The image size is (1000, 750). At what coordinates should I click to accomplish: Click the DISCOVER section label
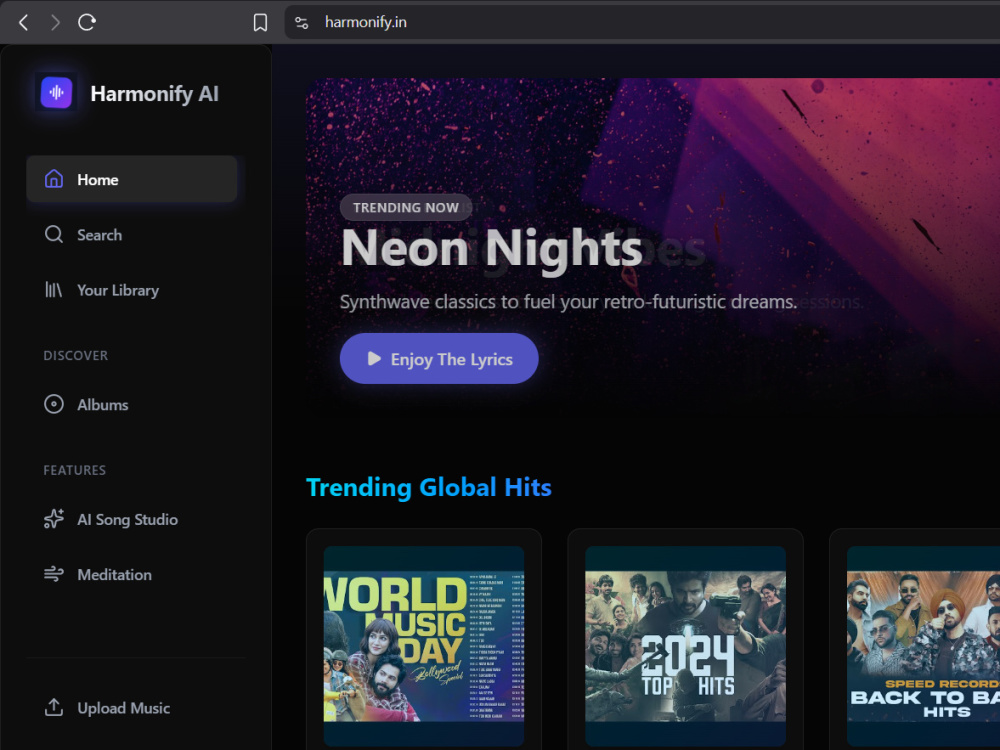75,355
